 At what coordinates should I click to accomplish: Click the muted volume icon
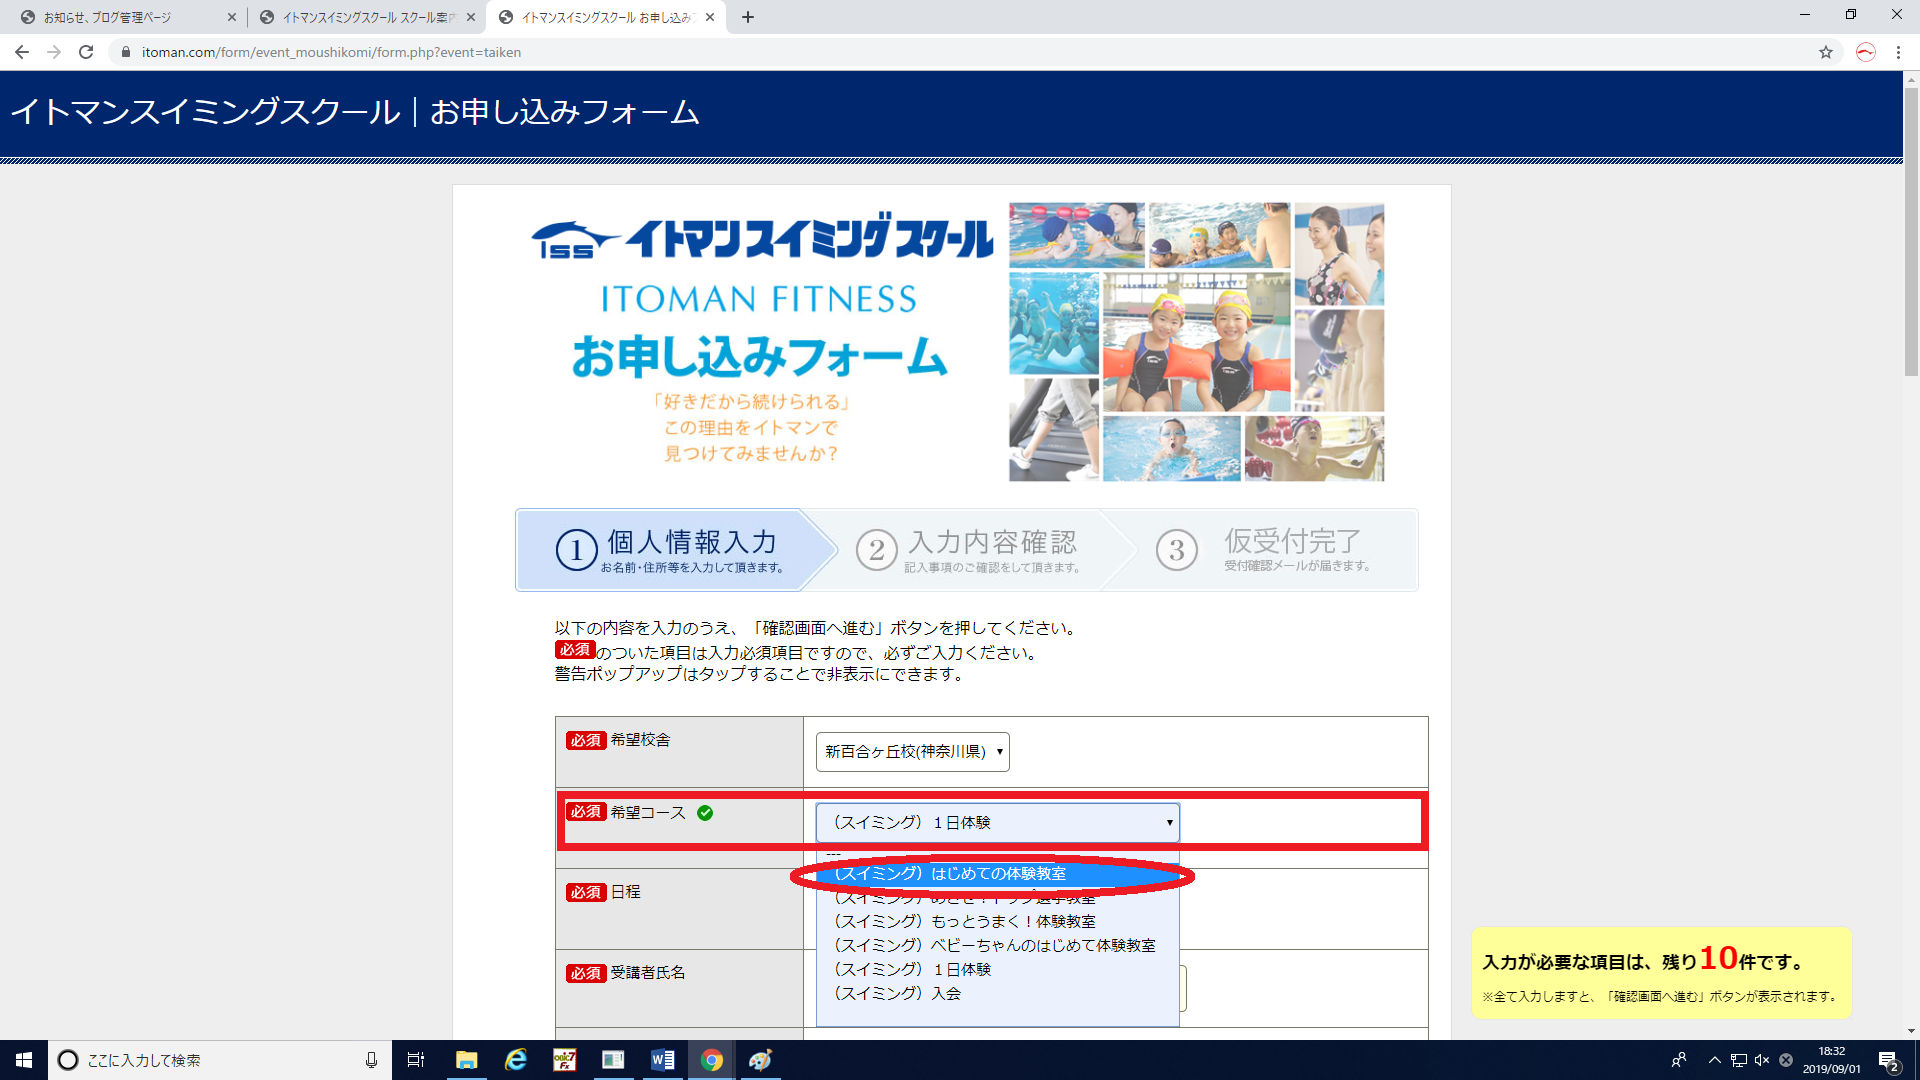(1762, 1060)
